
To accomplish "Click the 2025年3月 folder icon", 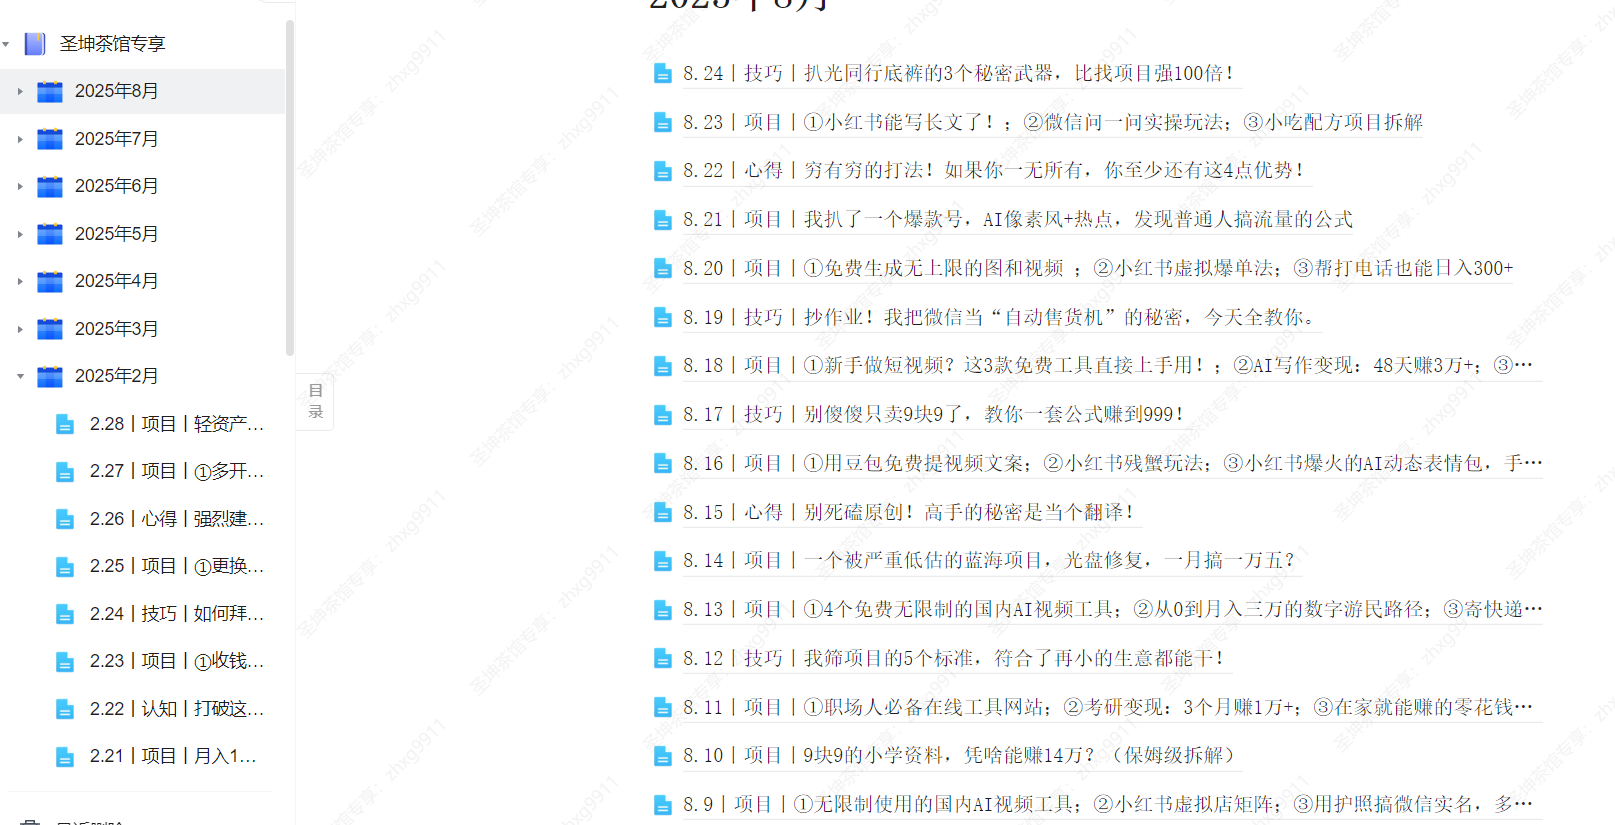I will (x=50, y=329).
